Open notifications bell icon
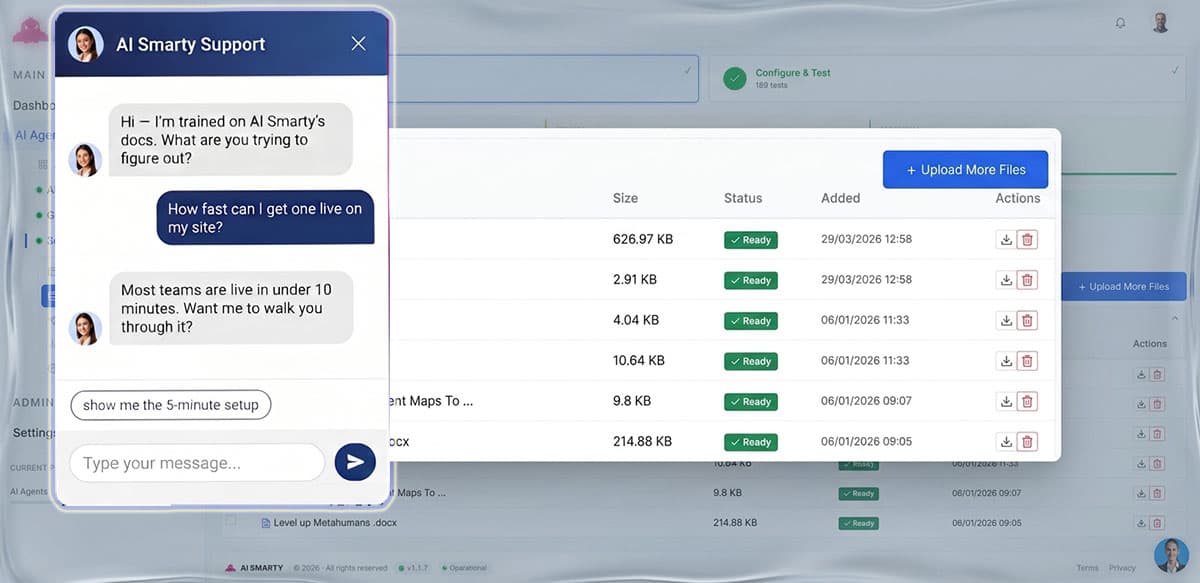The width and height of the screenshot is (1200, 583). [1120, 23]
